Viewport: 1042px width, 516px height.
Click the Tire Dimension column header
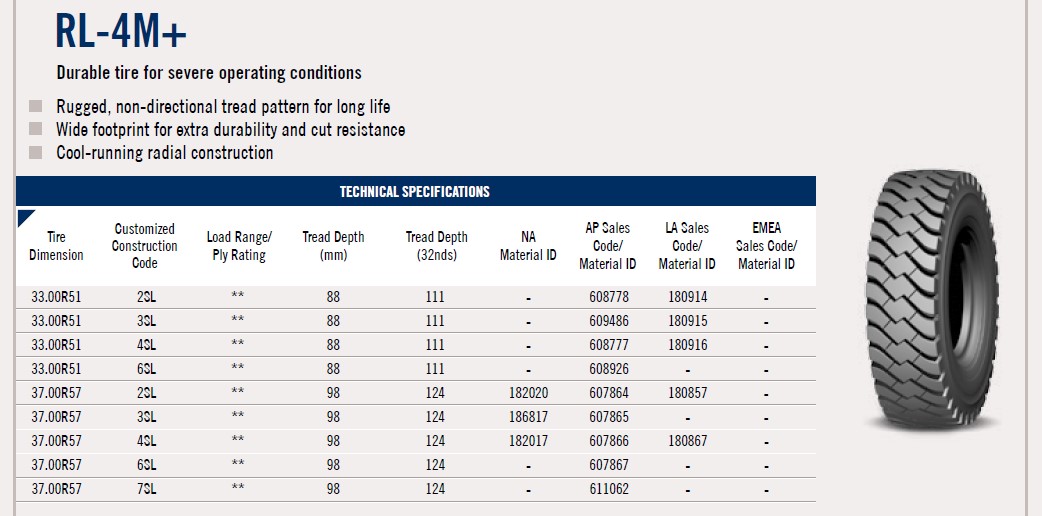coord(56,246)
